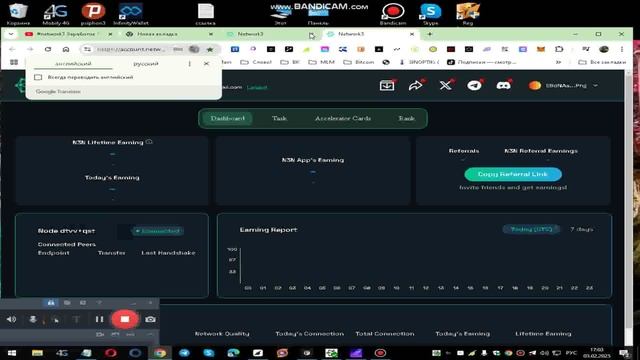Click the Connected status badge
The width and height of the screenshot is (640, 360).
158,231
